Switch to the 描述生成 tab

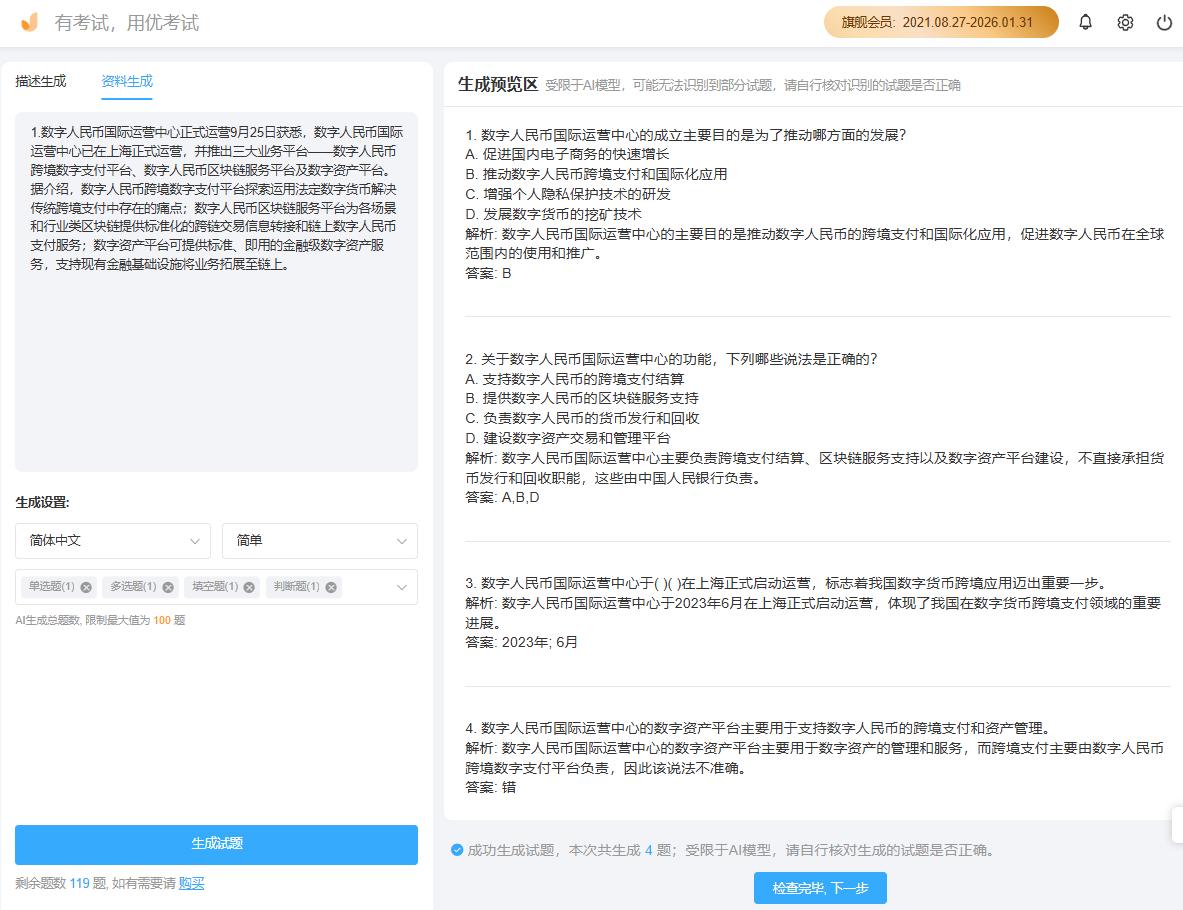(x=40, y=82)
